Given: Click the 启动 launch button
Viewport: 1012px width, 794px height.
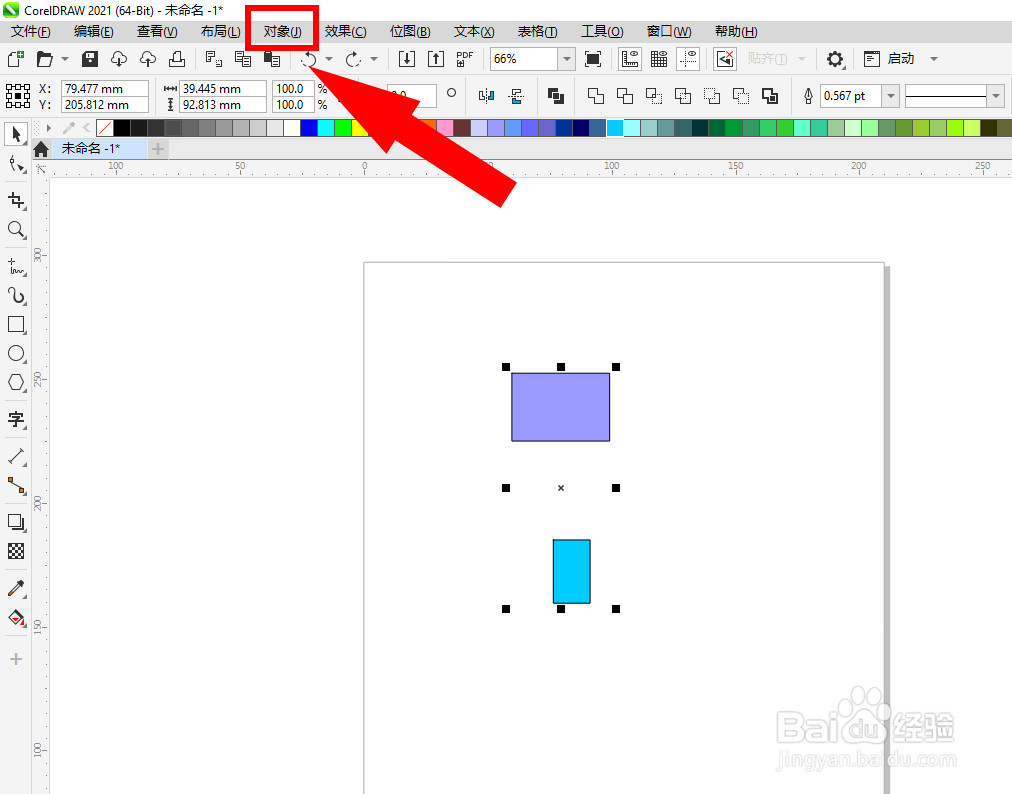Looking at the screenshot, I should click(889, 59).
